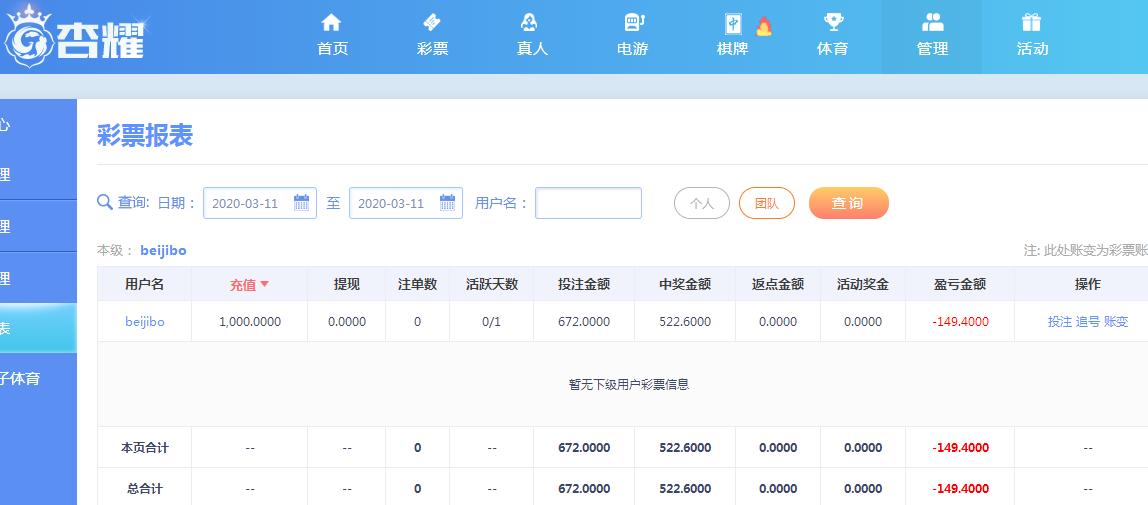
Task: Click the 杏耀 site logo
Action: pos(75,37)
